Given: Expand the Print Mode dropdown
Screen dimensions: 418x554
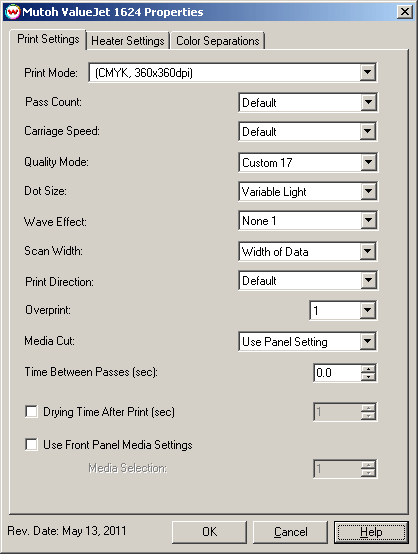Looking at the screenshot, I should click(367, 72).
